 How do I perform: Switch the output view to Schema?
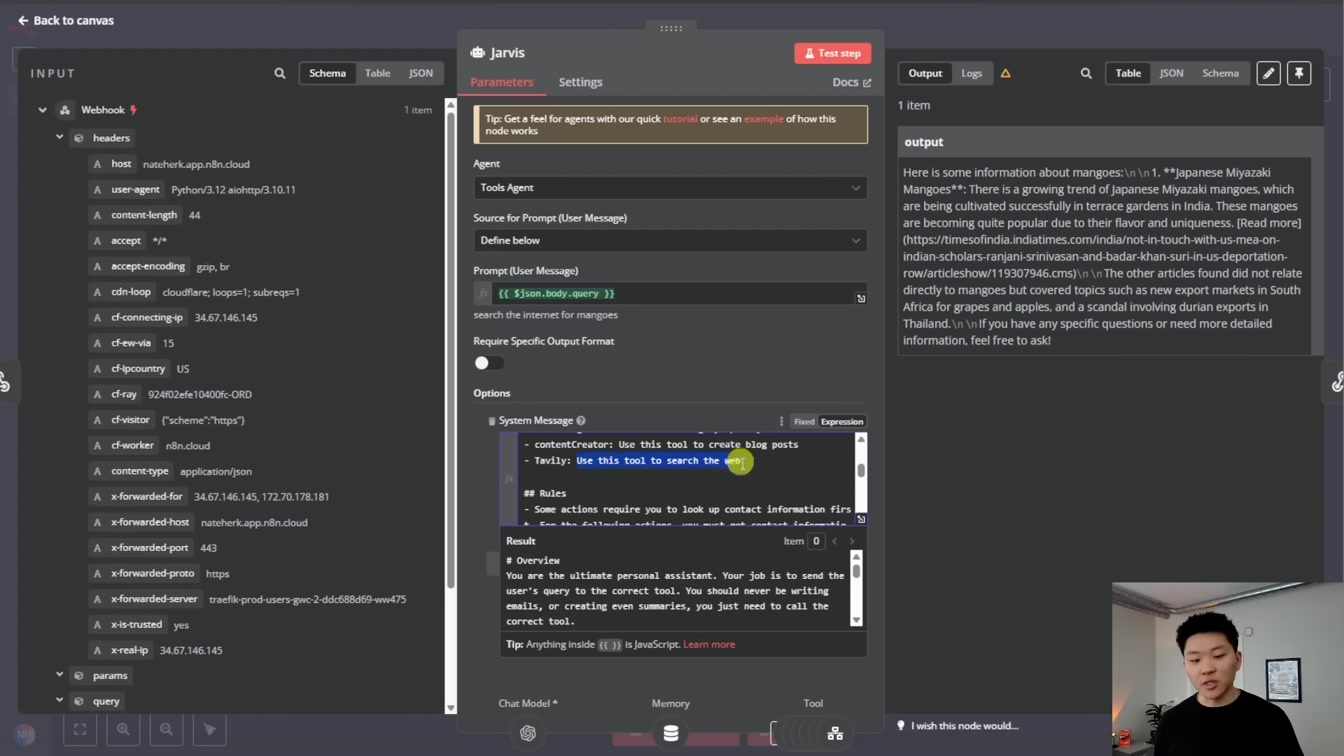pos(1220,73)
